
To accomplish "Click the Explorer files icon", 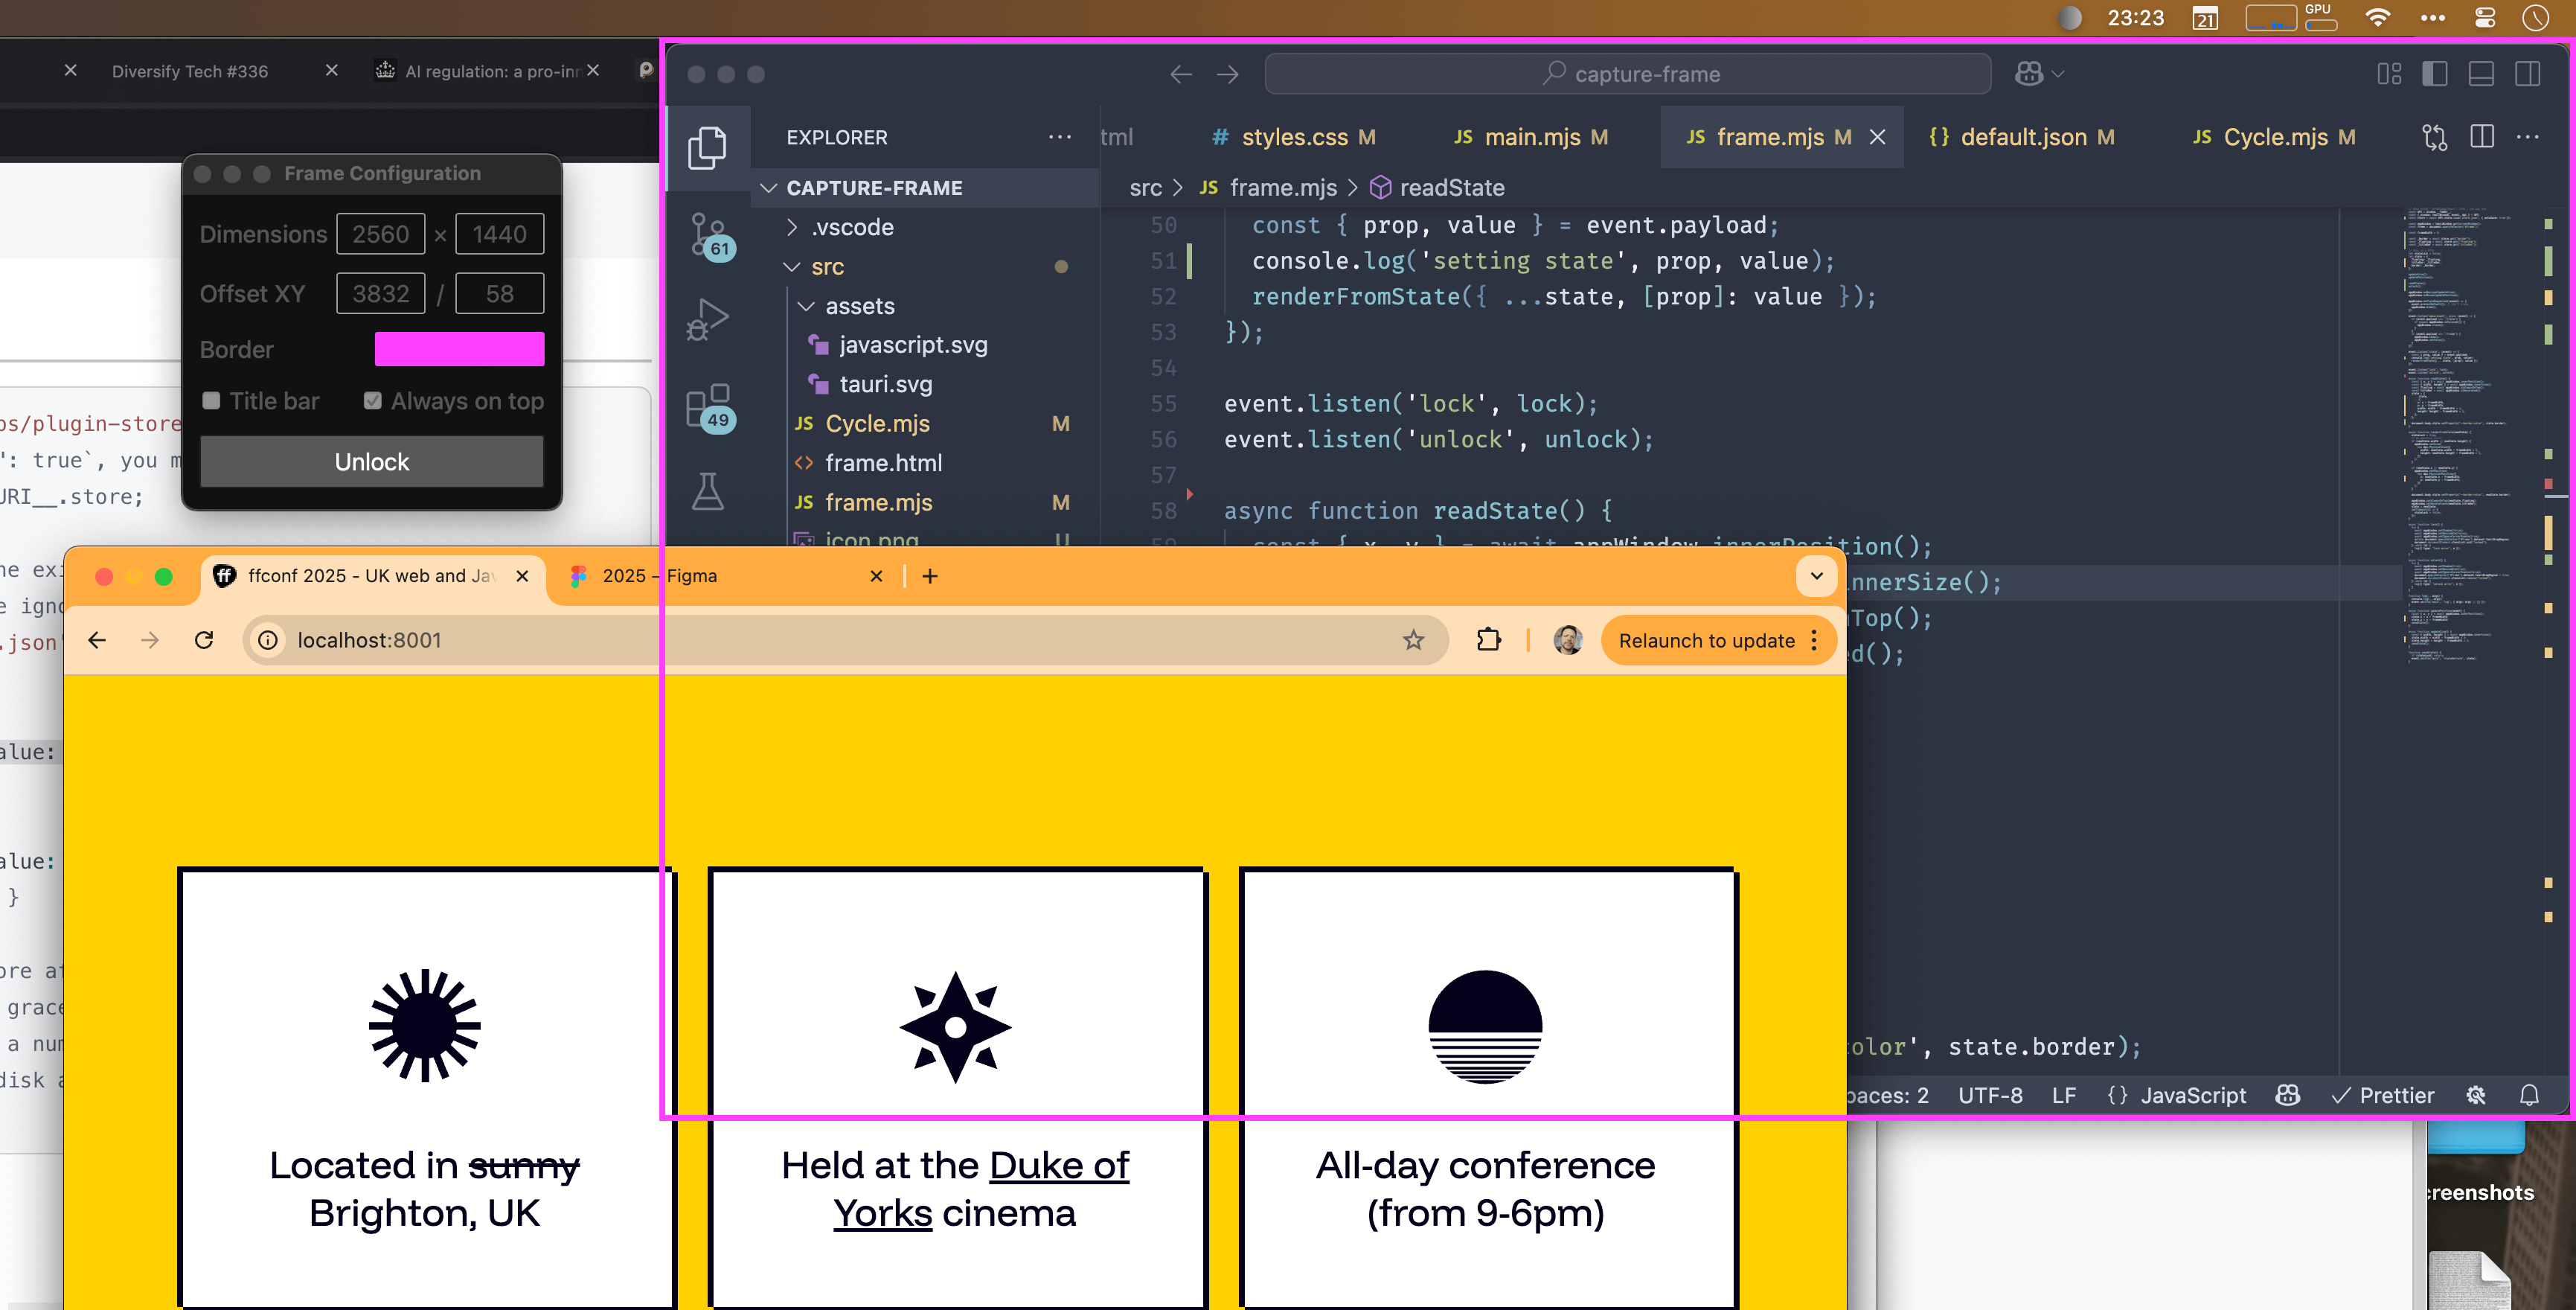I will (x=708, y=147).
